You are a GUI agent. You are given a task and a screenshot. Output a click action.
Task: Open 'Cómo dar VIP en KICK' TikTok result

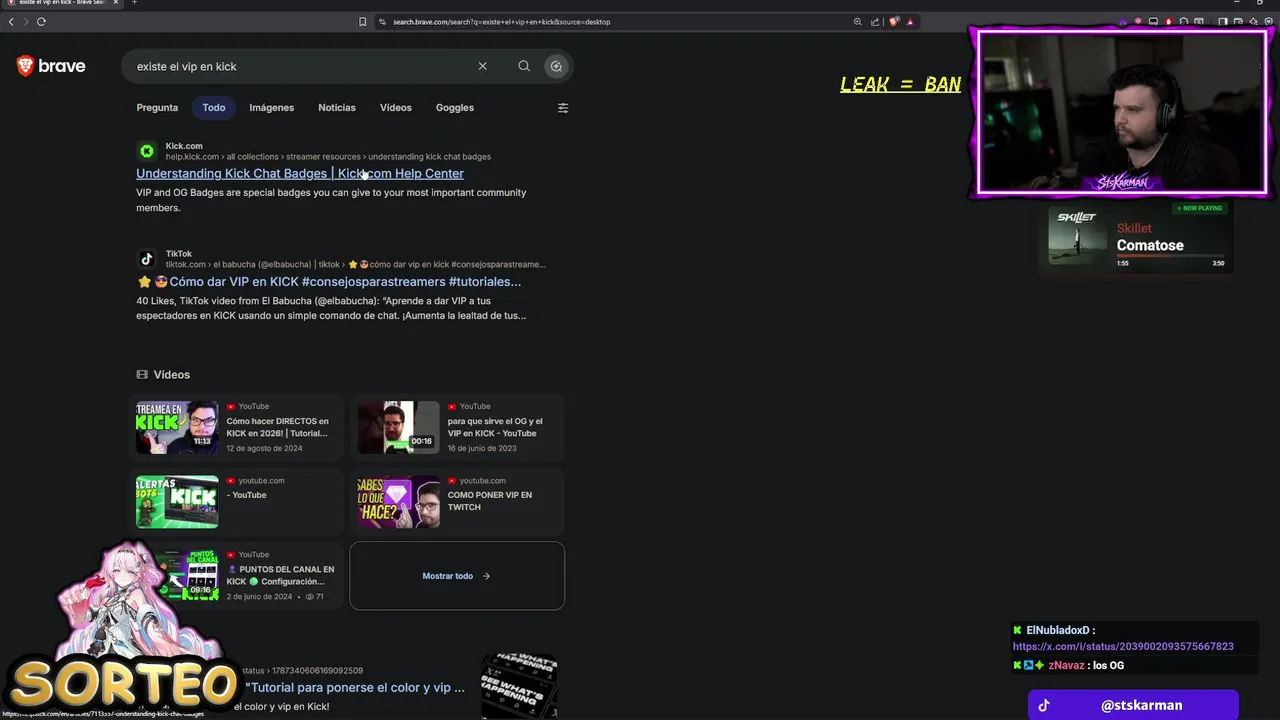(329, 281)
